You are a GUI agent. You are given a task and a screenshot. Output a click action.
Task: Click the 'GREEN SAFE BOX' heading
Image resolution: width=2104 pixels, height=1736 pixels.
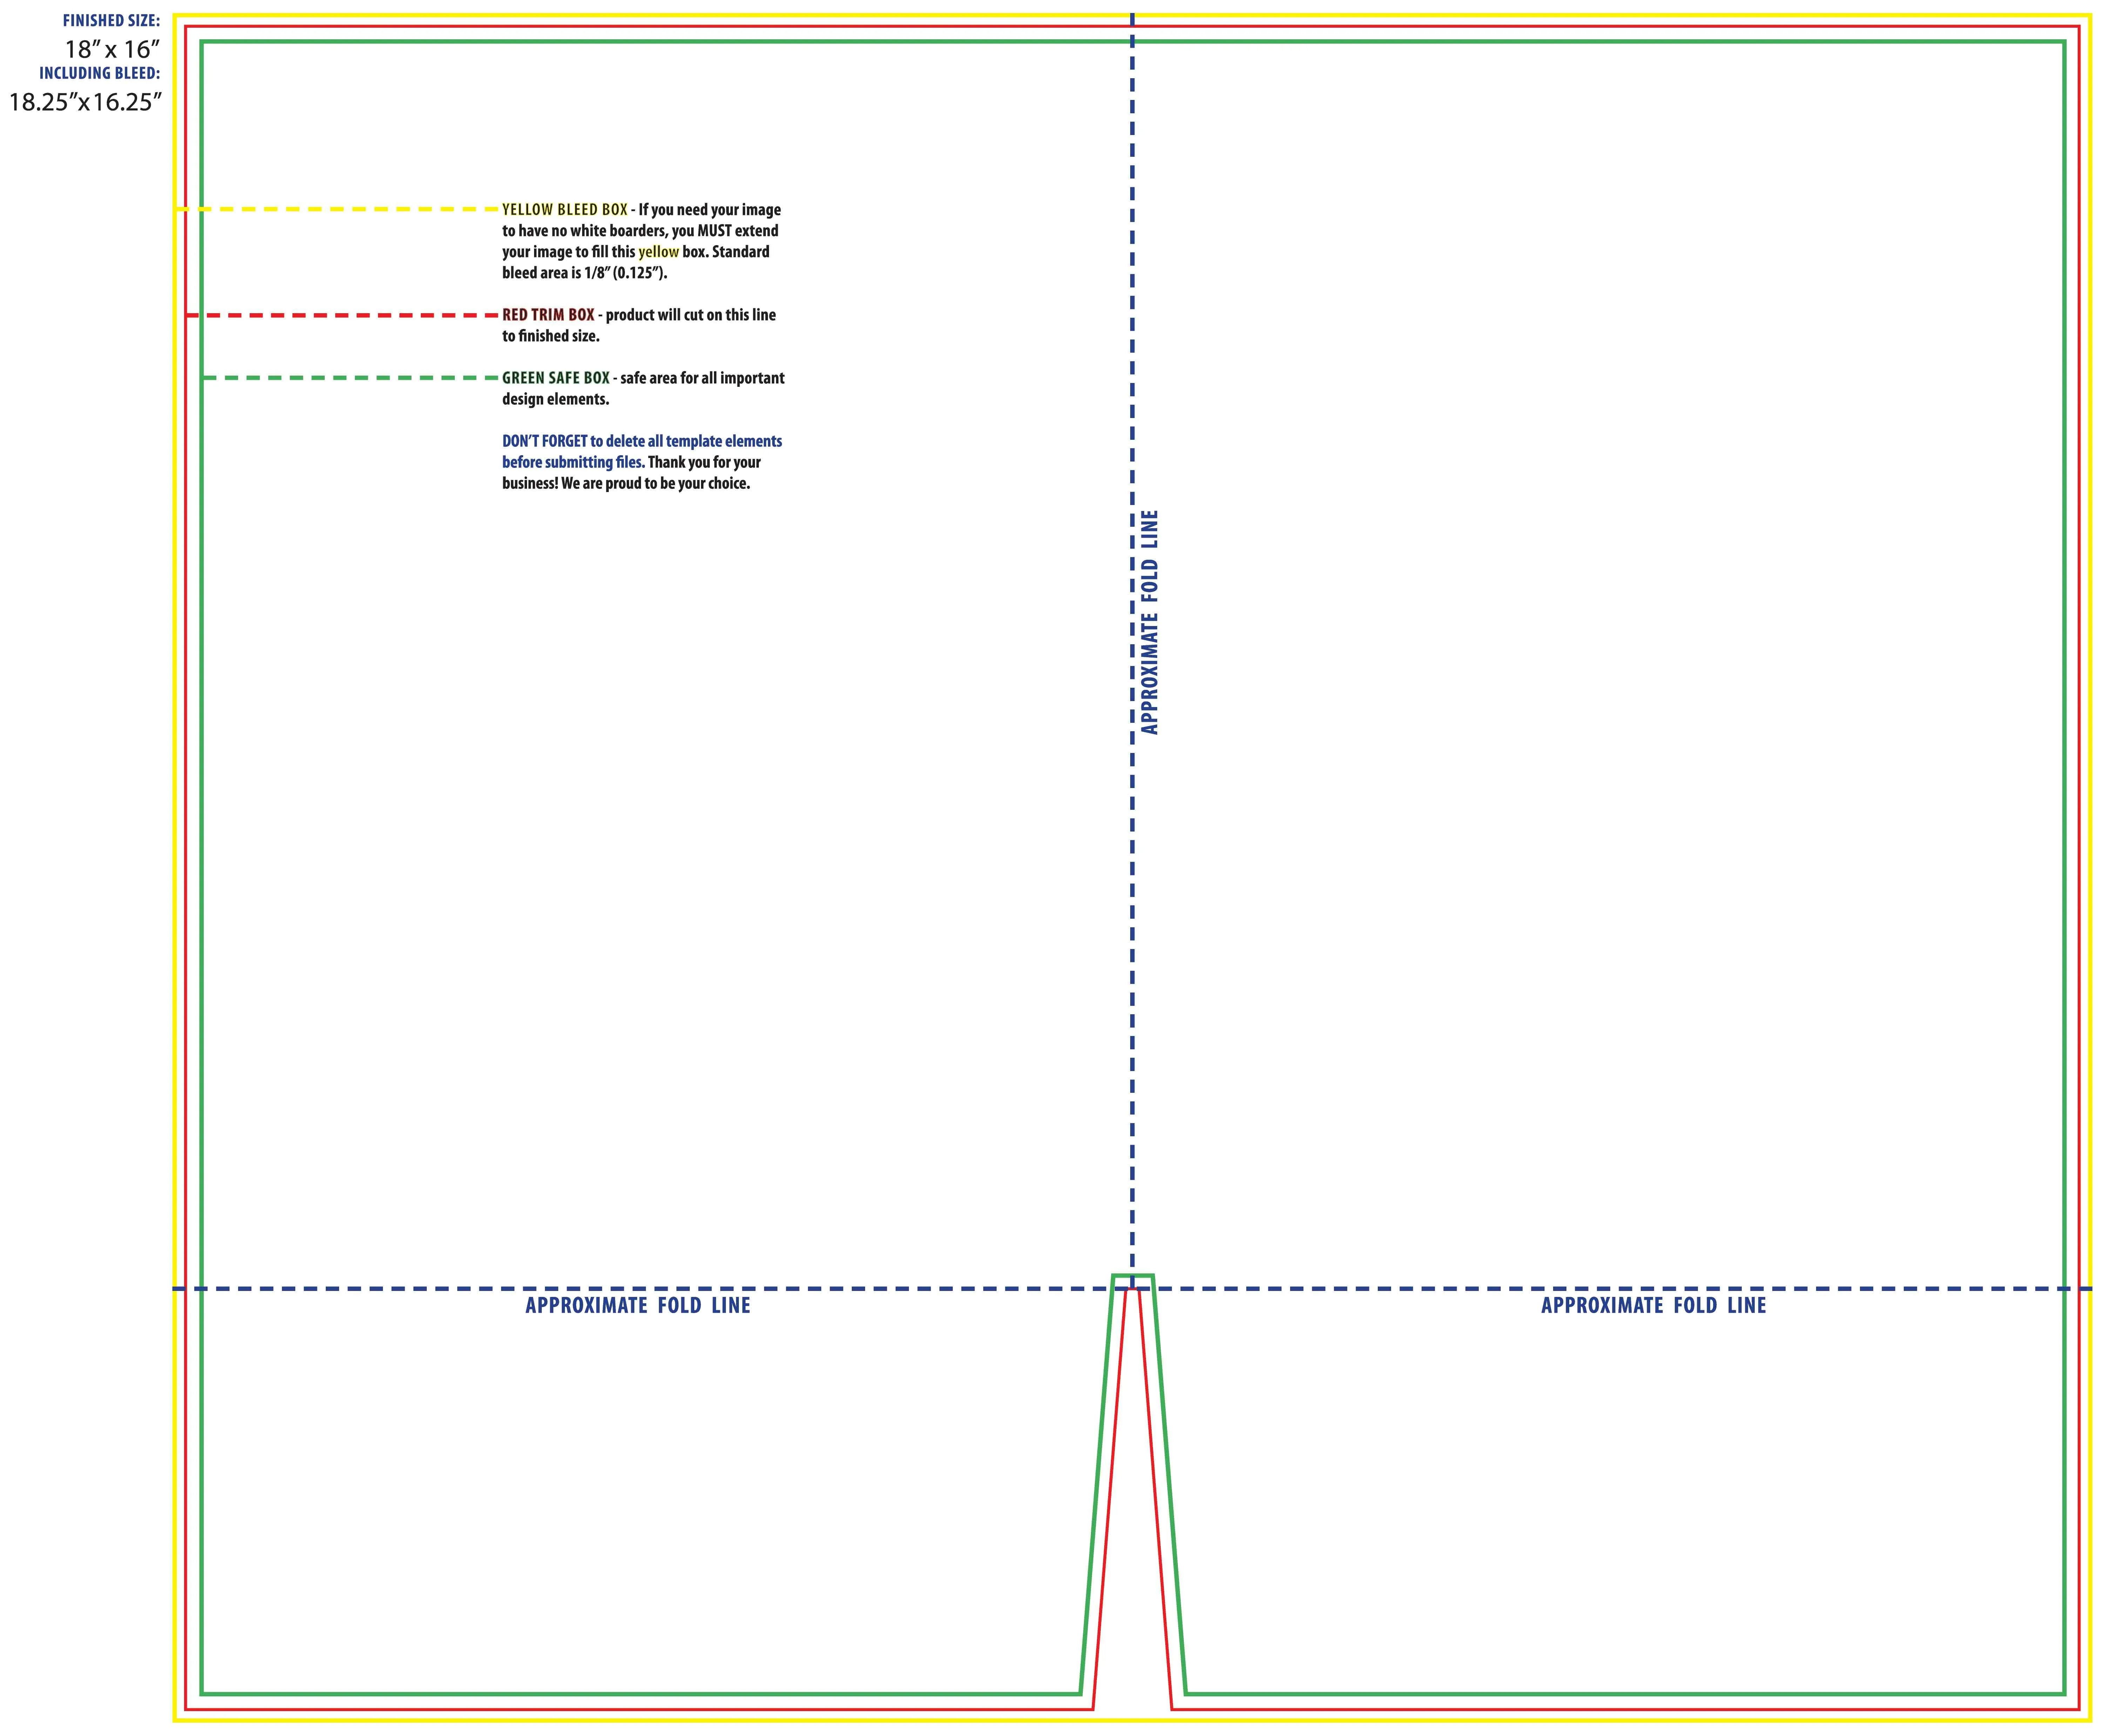(x=556, y=378)
